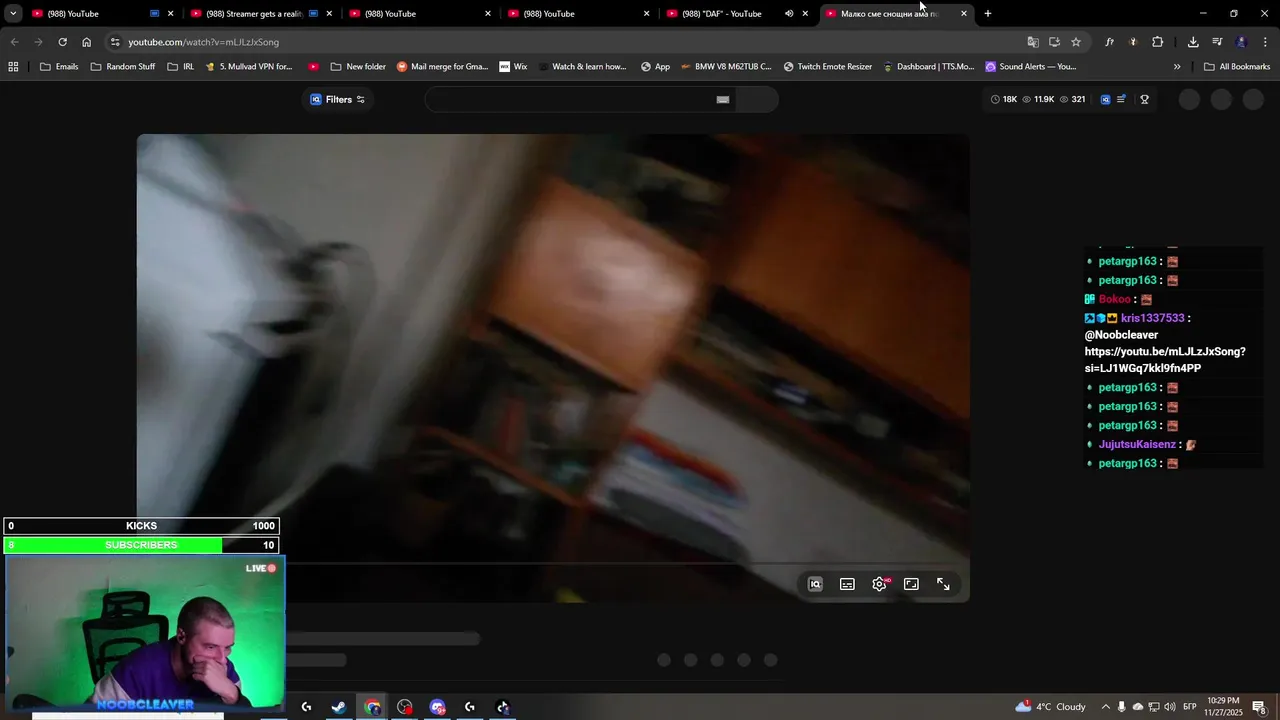Open the media control playlist icon
Screen dimensions: 1280x720
[1217, 42]
